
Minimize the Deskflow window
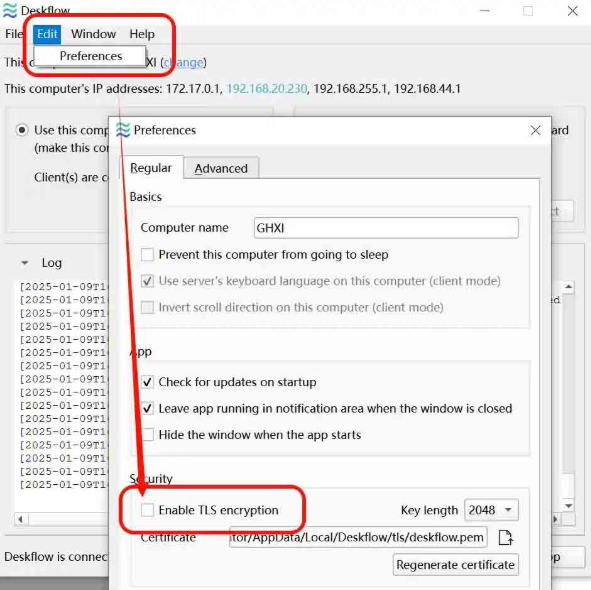tap(485, 11)
